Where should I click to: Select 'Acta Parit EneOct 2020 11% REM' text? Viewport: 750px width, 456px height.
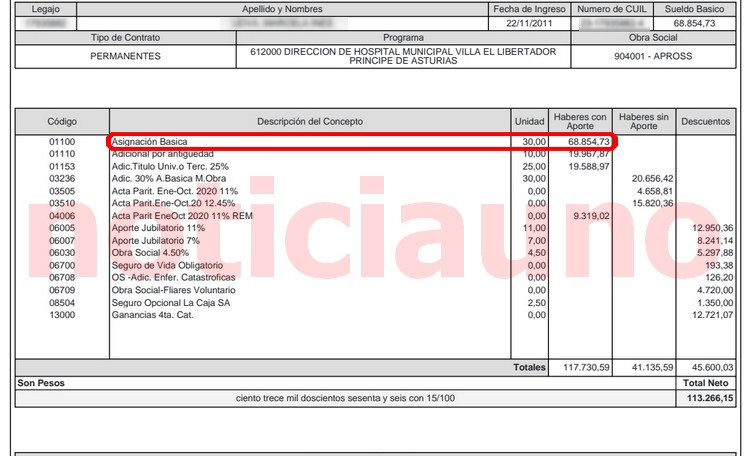pyautogui.click(x=182, y=216)
